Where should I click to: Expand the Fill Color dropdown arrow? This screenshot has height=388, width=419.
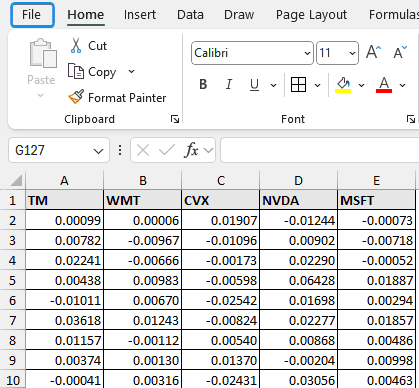tap(361, 85)
